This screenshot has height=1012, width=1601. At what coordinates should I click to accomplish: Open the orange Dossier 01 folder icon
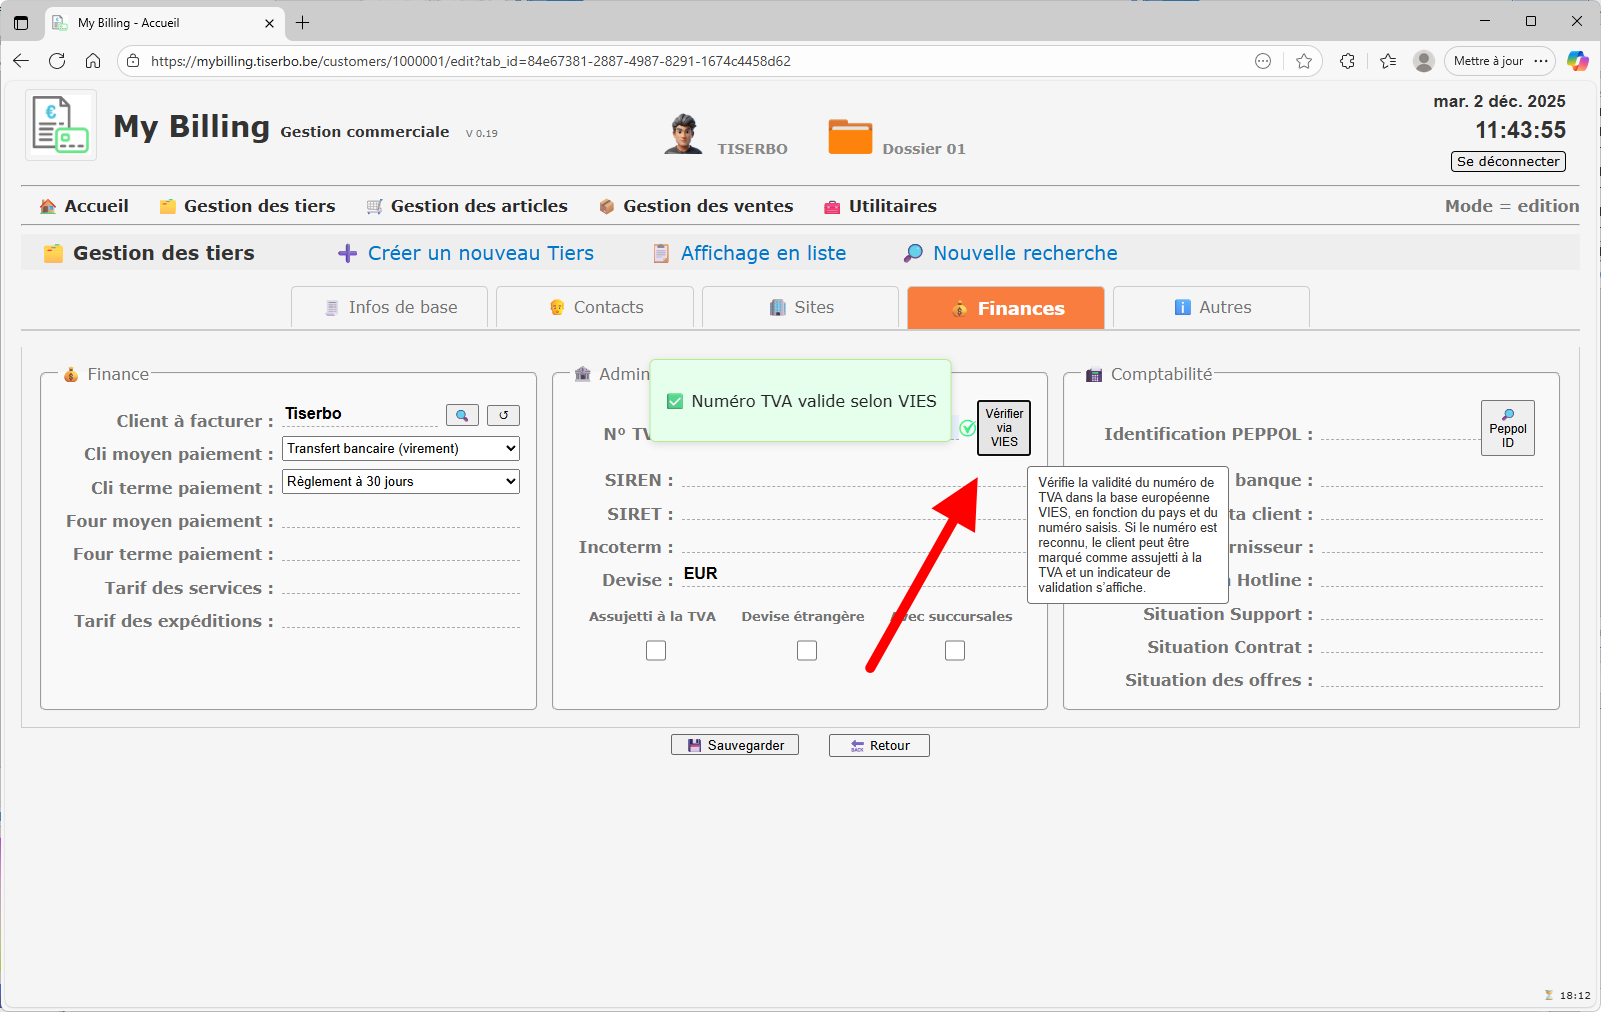pyautogui.click(x=850, y=136)
